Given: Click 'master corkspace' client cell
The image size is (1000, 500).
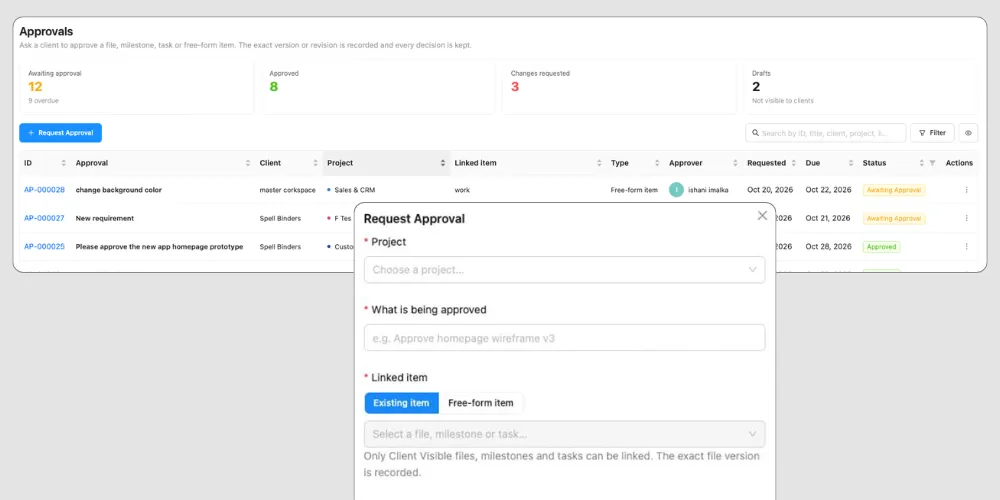Looking at the screenshot, I should click(288, 190).
